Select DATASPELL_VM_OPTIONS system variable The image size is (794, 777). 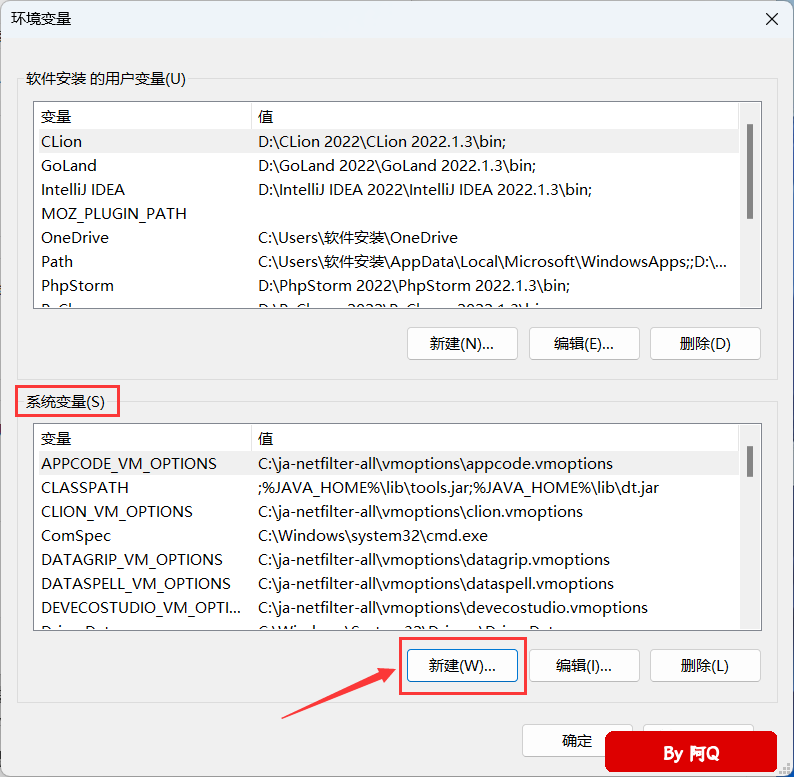point(388,584)
